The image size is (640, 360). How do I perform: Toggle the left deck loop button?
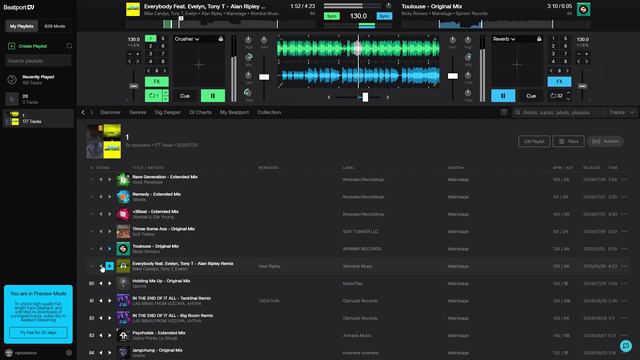[153, 96]
